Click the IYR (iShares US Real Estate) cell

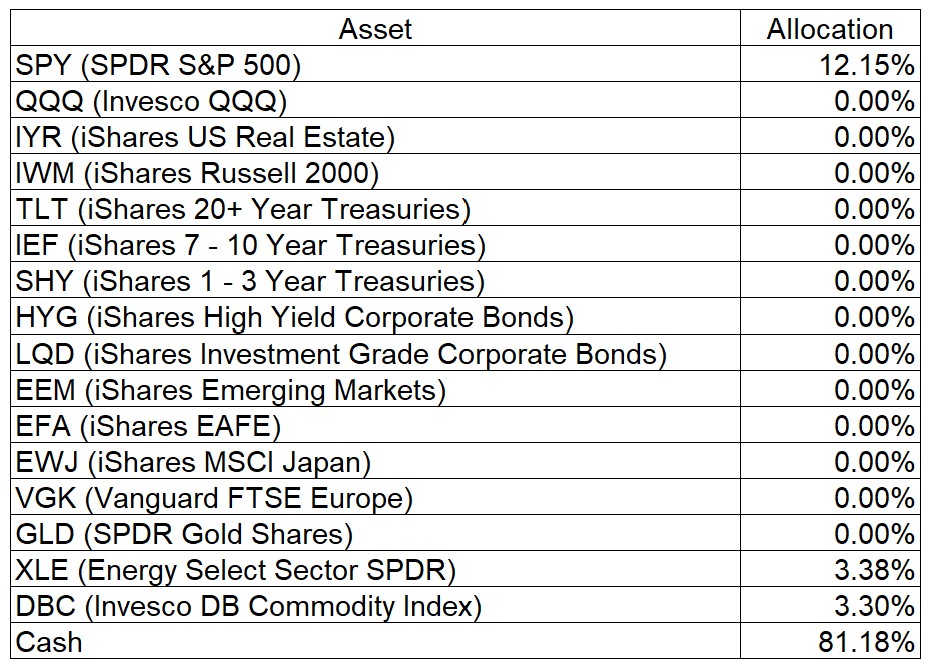(205, 138)
